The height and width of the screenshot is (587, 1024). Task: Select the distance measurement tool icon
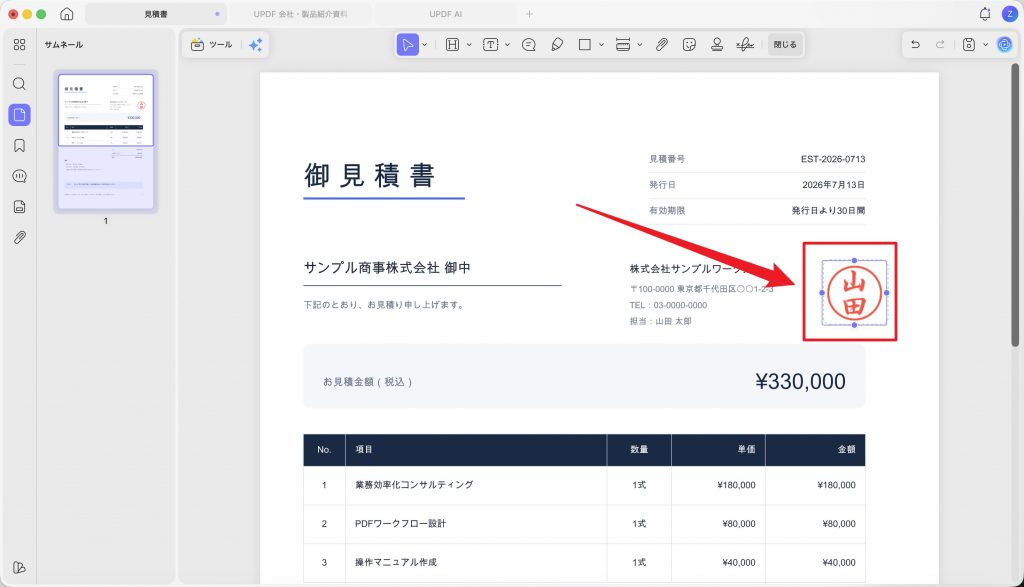[623, 44]
